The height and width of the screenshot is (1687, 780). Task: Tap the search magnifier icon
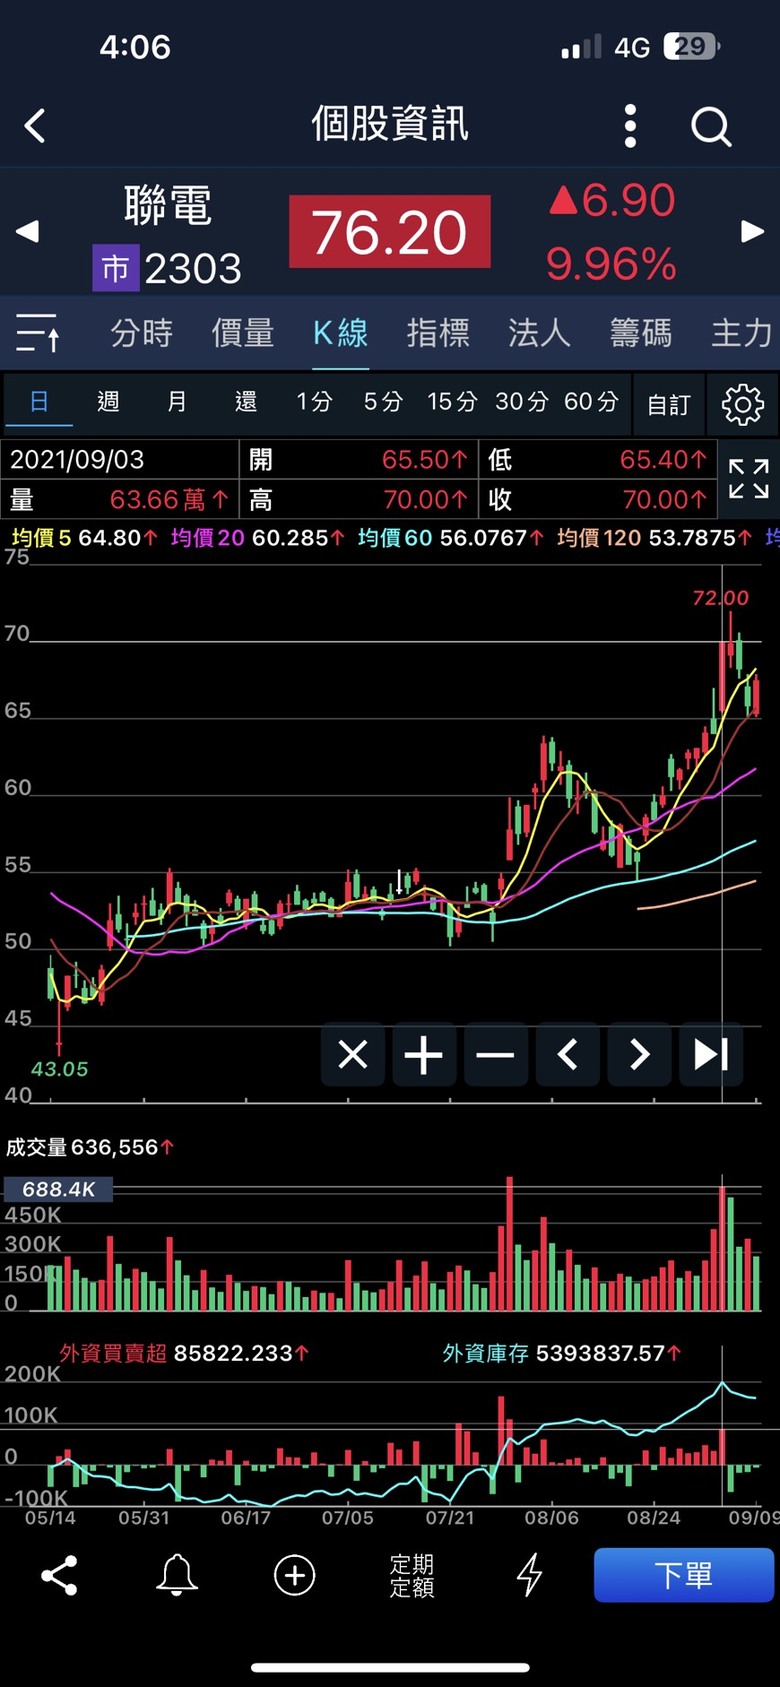tap(711, 126)
